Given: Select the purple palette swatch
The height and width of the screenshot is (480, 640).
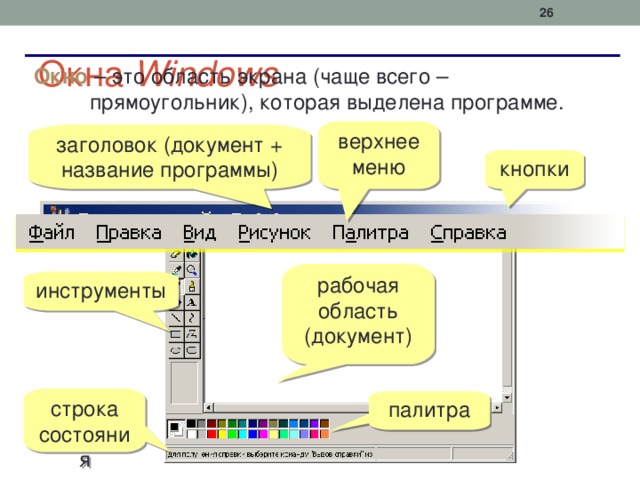Looking at the screenshot, I should pos(263,423).
